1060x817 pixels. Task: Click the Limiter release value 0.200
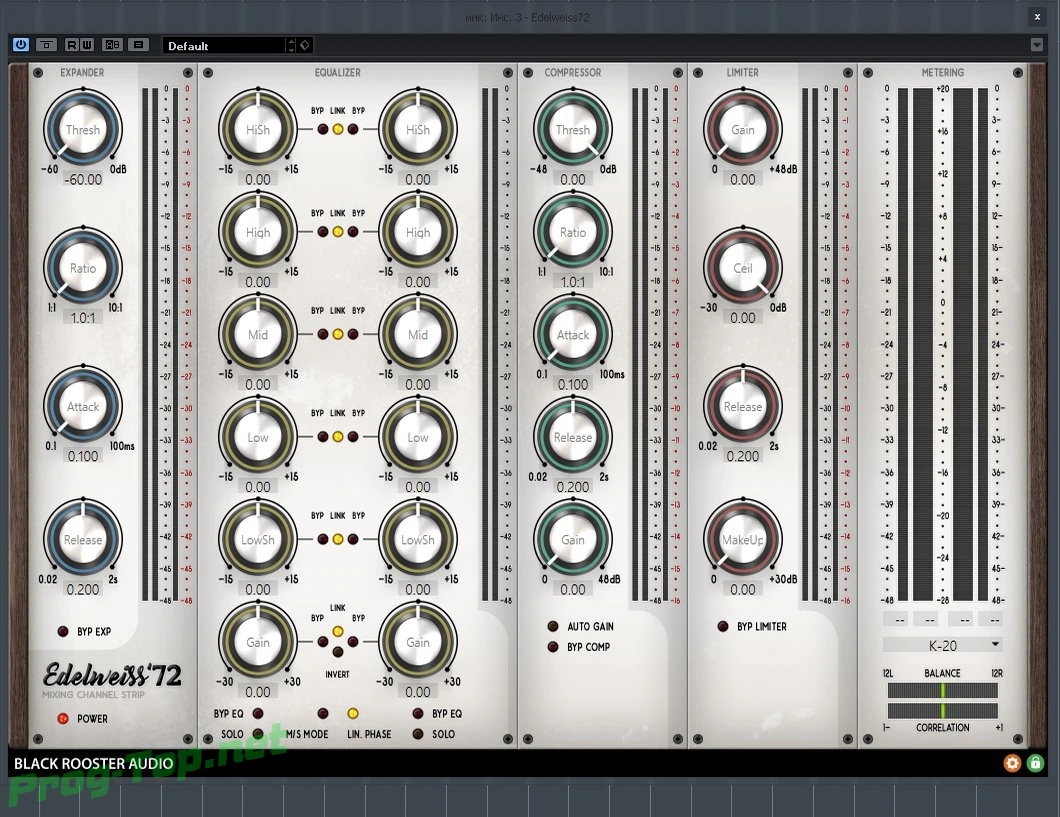742,456
